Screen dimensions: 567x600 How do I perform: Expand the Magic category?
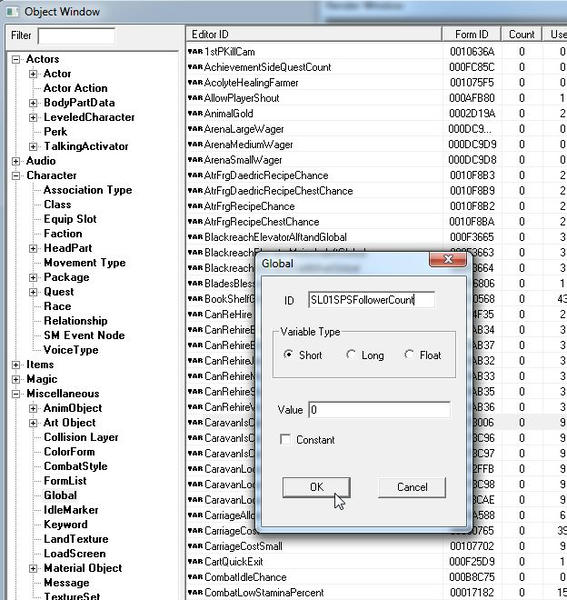click(x=16, y=379)
